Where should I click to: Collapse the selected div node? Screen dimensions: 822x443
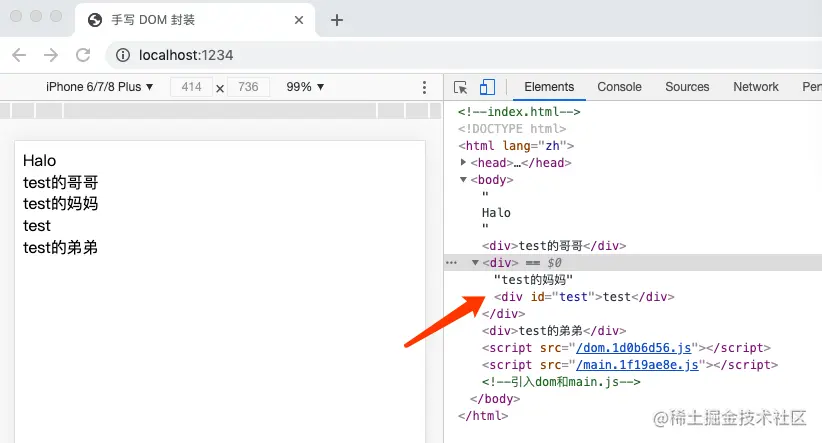pyautogui.click(x=475, y=263)
